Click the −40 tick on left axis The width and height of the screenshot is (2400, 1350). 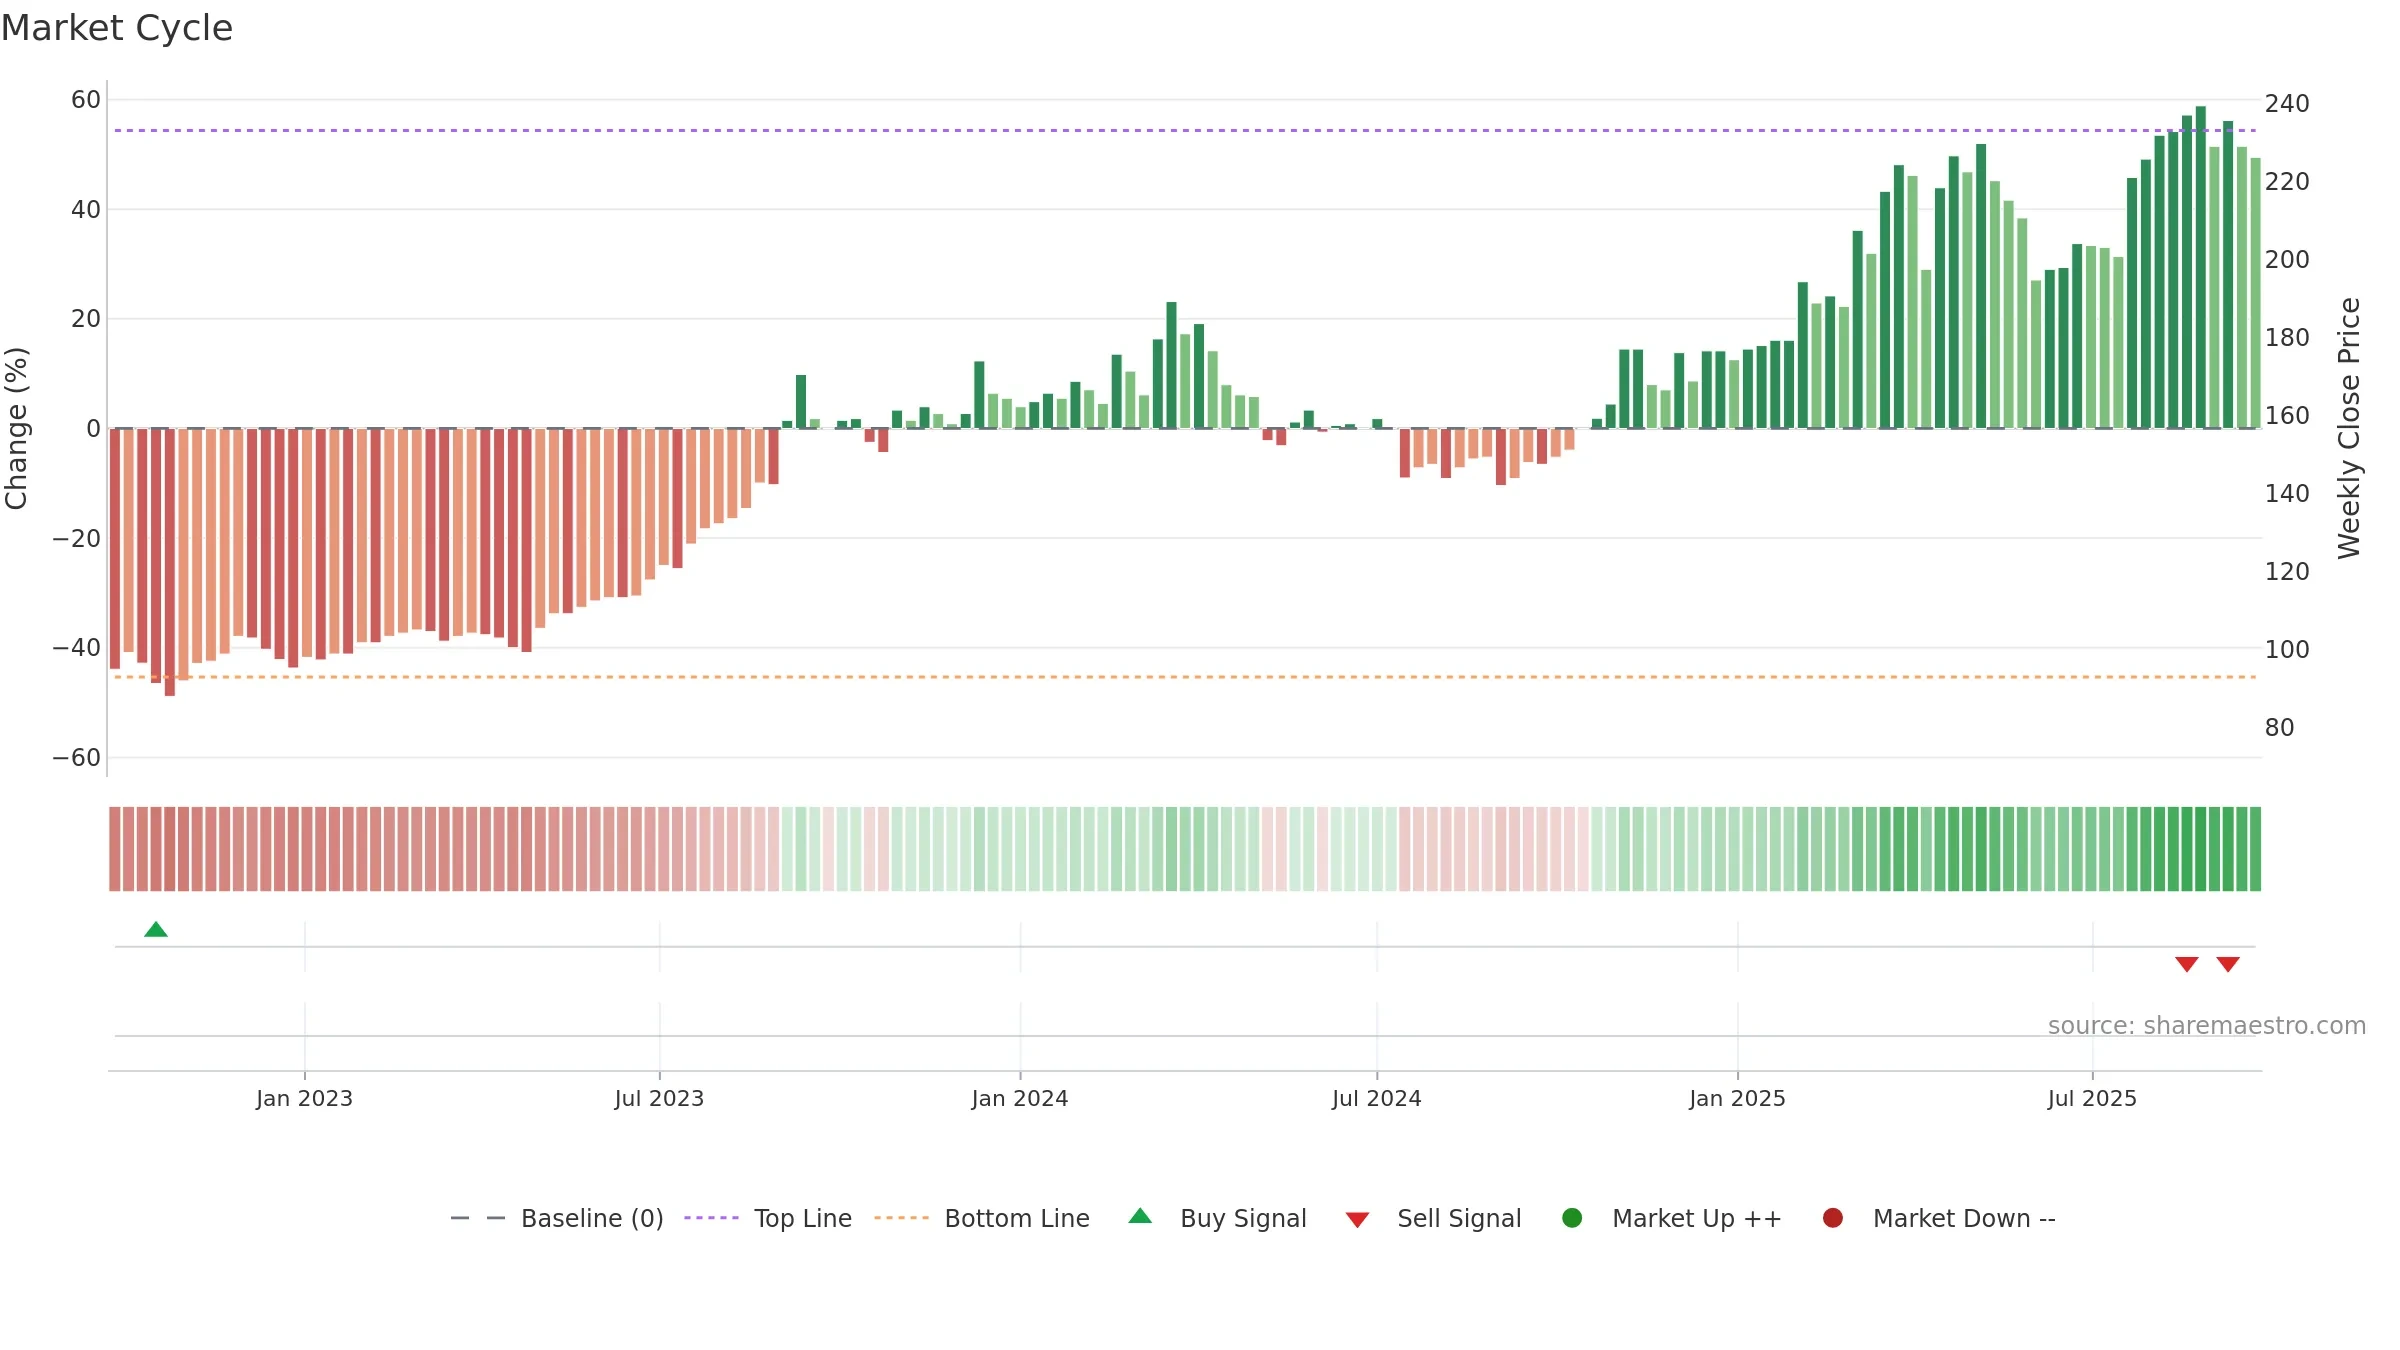coord(77,648)
